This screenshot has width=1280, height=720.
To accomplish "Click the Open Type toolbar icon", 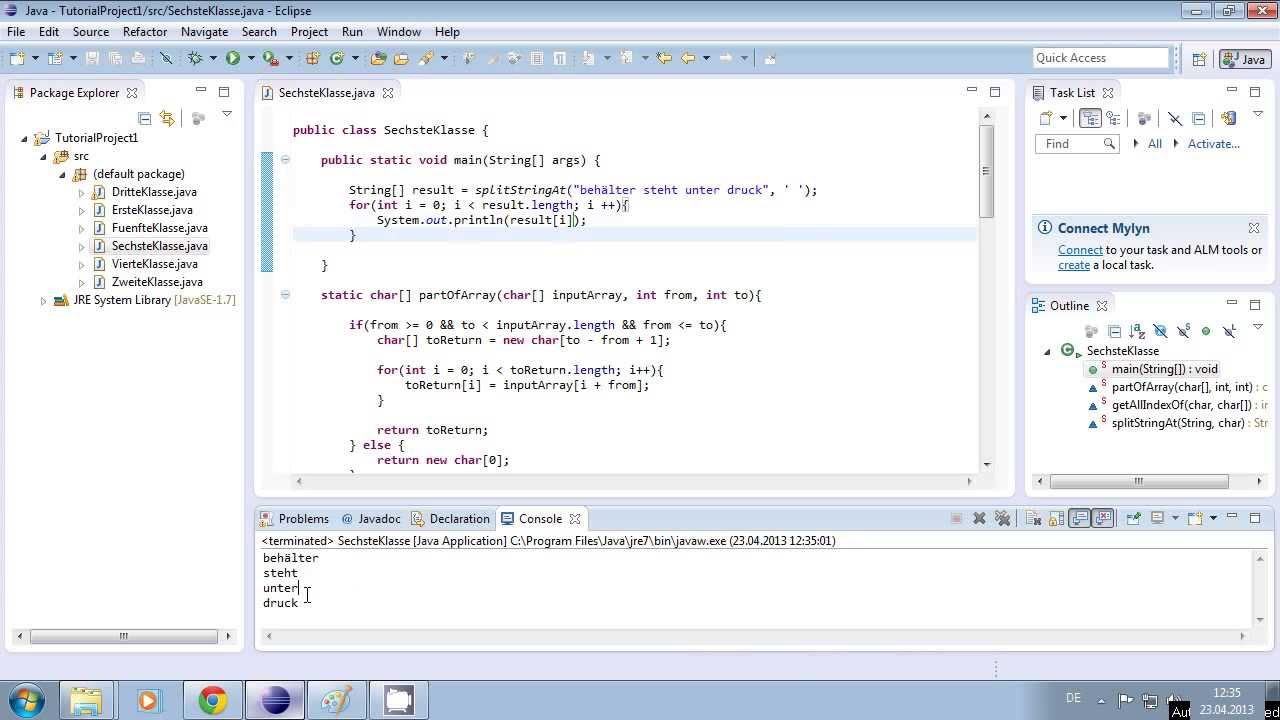I will click(378, 58).
